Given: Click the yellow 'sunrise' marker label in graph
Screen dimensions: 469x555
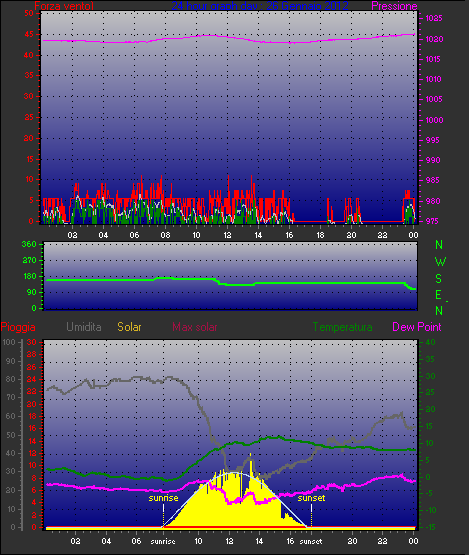Looking at the screenshot, I should [x=163, y=498].
